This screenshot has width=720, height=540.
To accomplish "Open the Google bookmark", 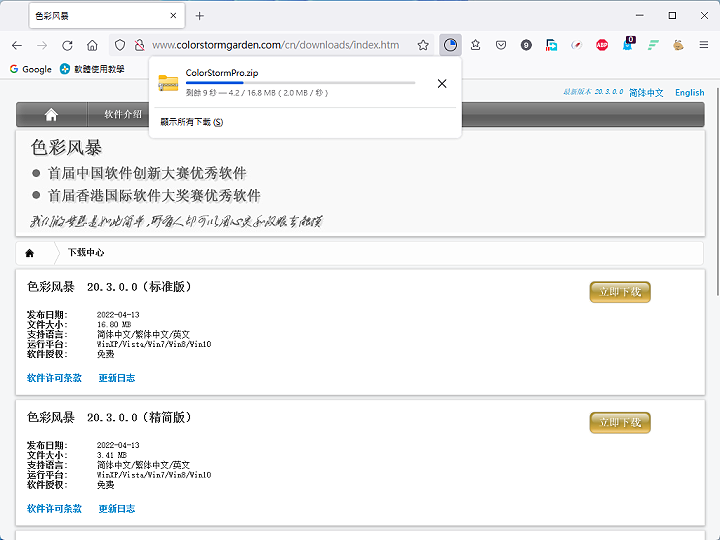I will [31, 69].
